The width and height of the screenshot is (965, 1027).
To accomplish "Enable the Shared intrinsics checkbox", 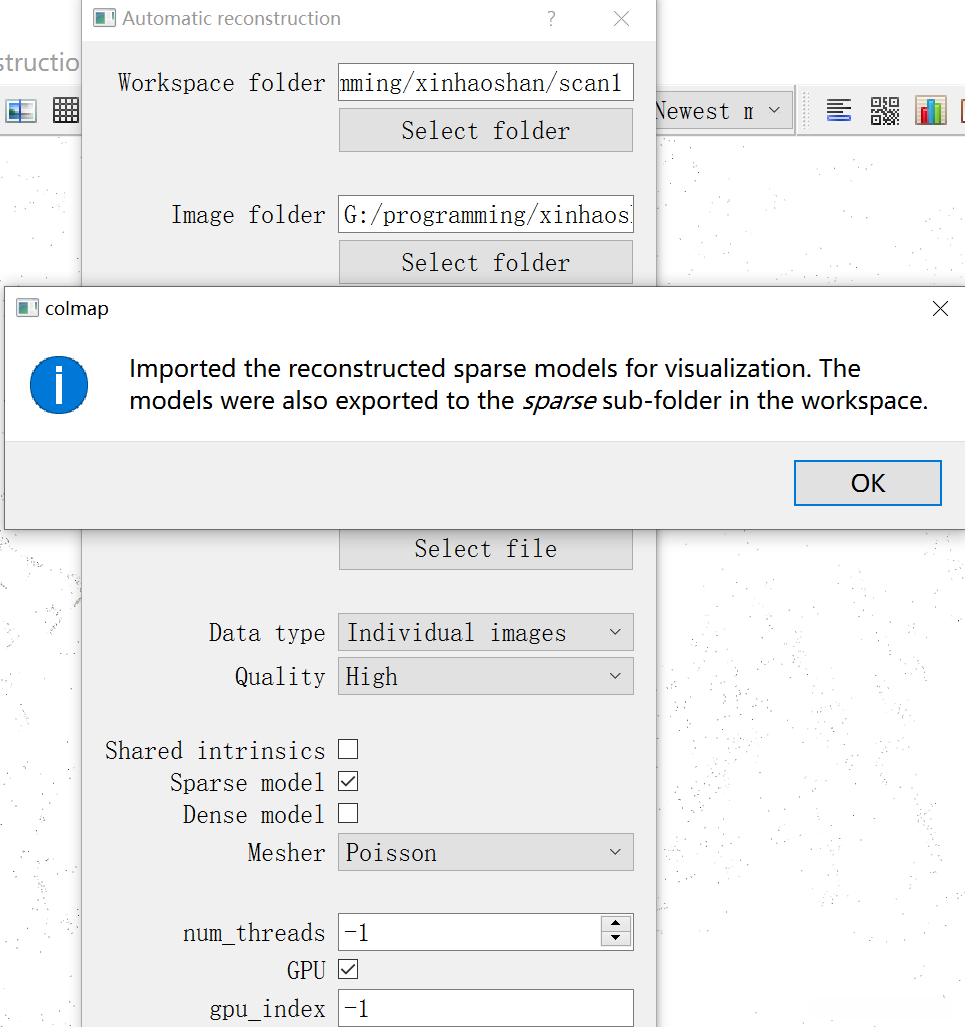I will click(348, 749).
